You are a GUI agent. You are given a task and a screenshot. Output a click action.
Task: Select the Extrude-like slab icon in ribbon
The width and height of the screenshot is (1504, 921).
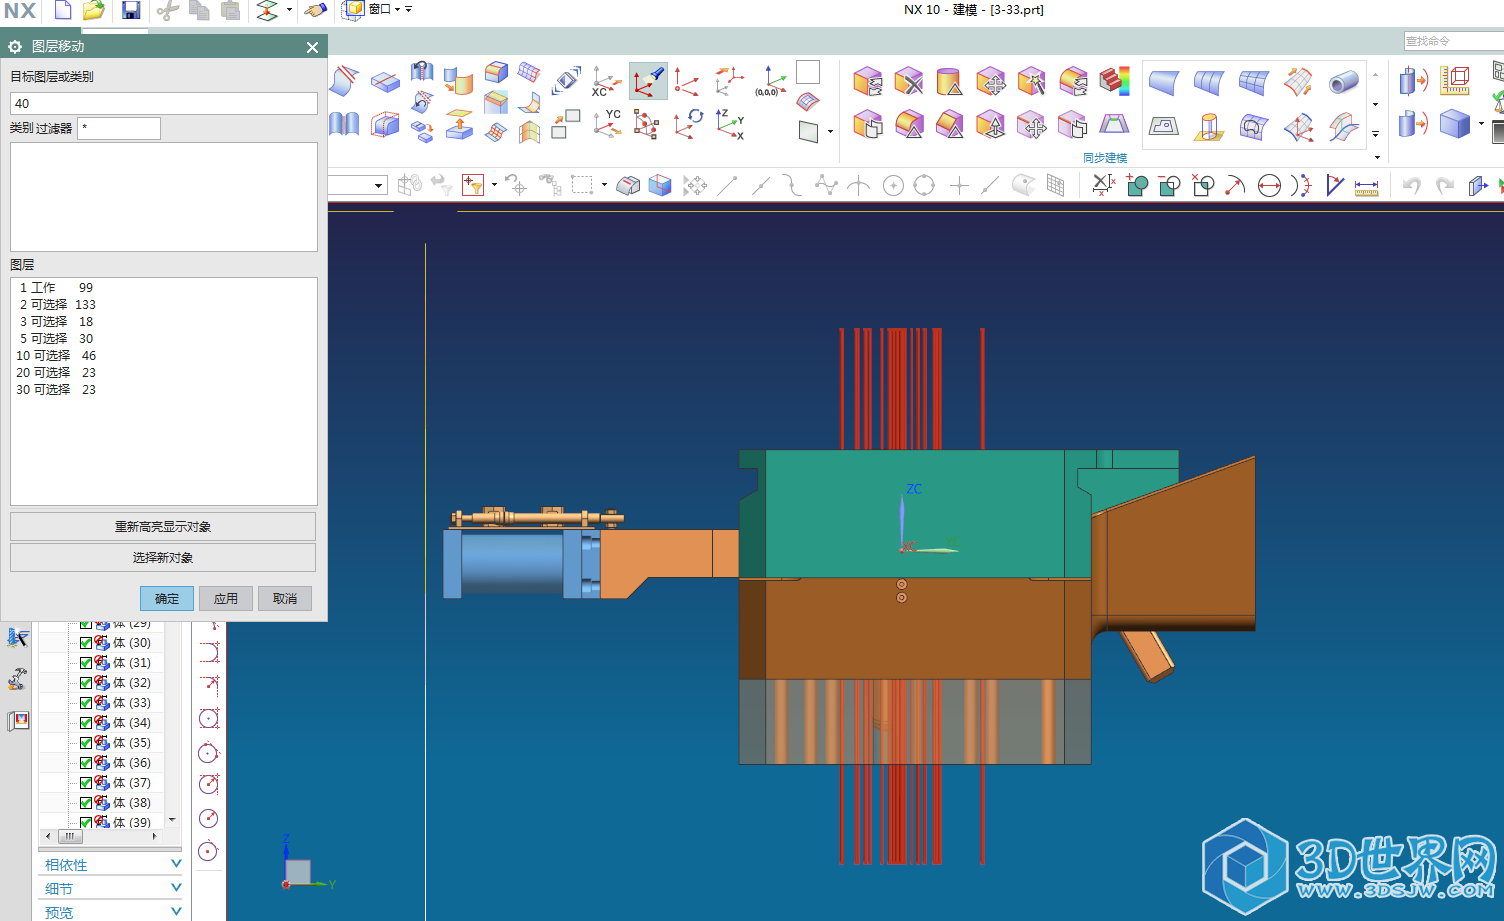[x=385, y=81]
